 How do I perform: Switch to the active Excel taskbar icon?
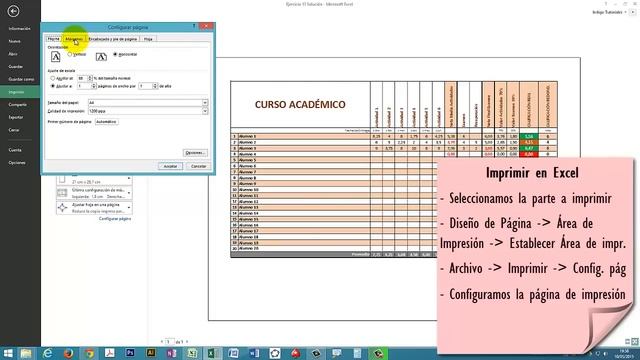click(x=212, y=353)
